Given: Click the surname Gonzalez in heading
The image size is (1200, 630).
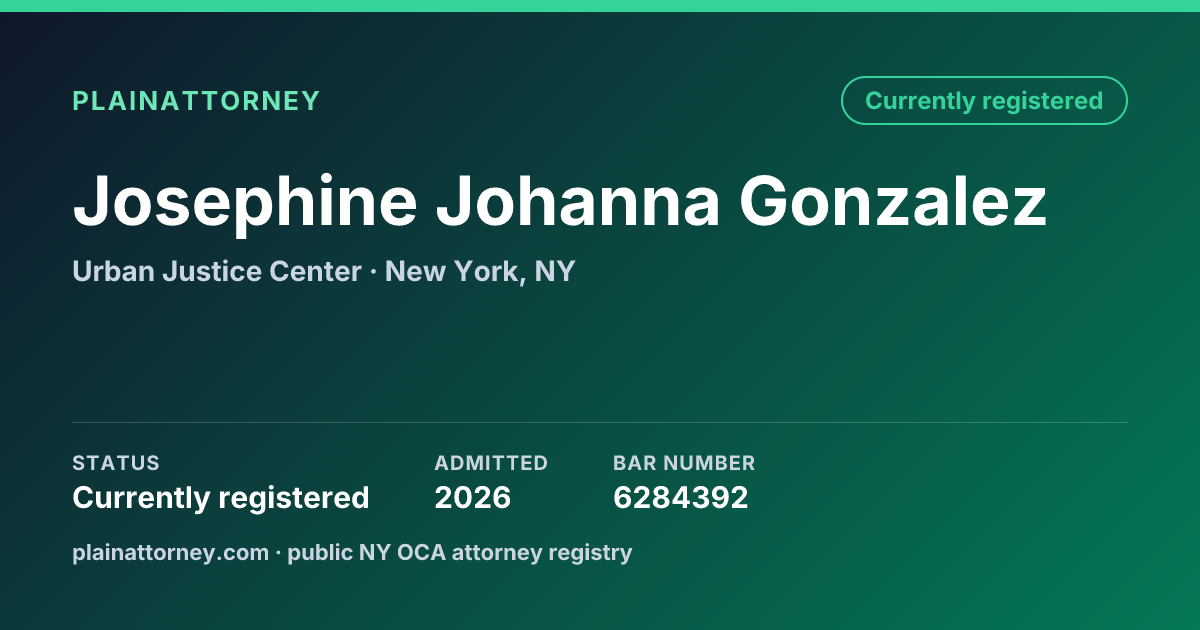Looking at the screenshot, I should (x=893, y=201).
